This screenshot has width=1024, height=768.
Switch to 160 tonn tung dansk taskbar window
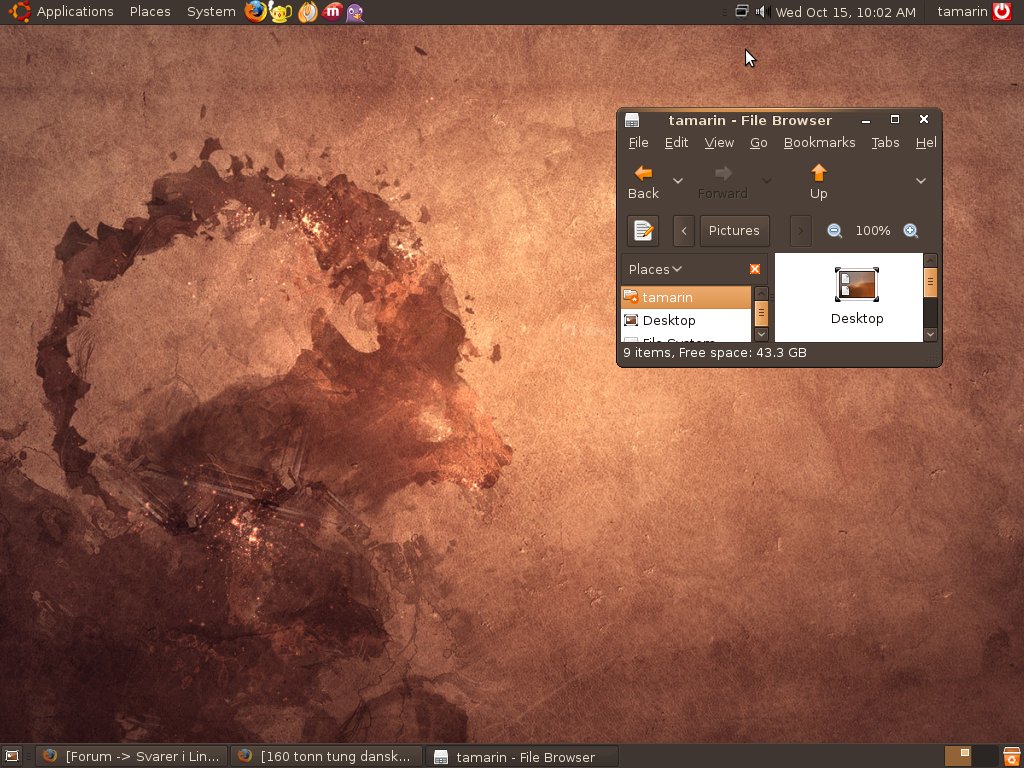[x=327, y=756]
